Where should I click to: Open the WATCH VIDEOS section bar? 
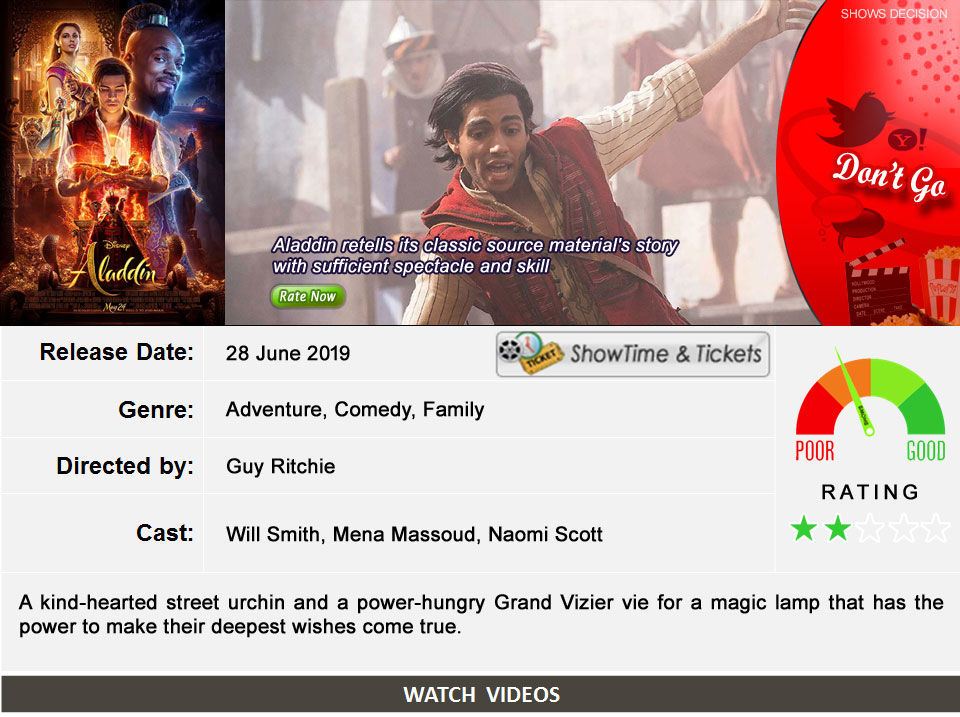pyautogui.click(x=481, y=694)
